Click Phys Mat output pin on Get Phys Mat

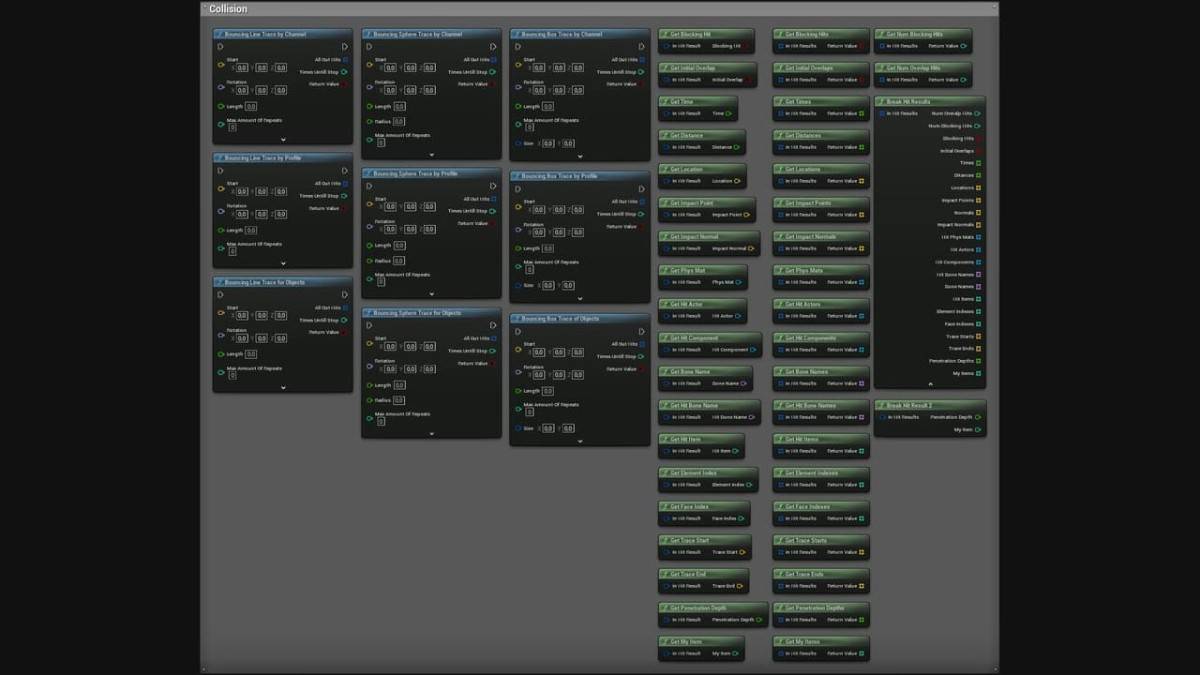739,282
